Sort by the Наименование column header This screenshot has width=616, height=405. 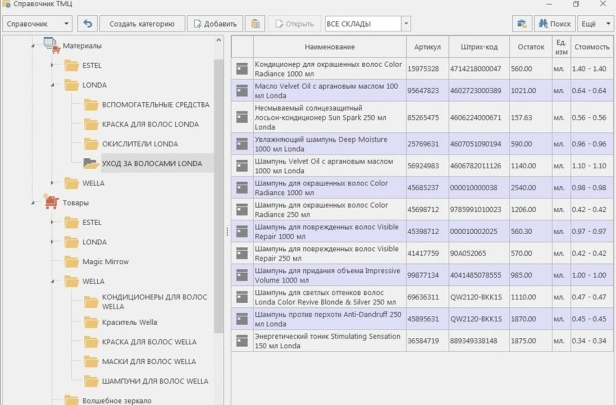330,46
